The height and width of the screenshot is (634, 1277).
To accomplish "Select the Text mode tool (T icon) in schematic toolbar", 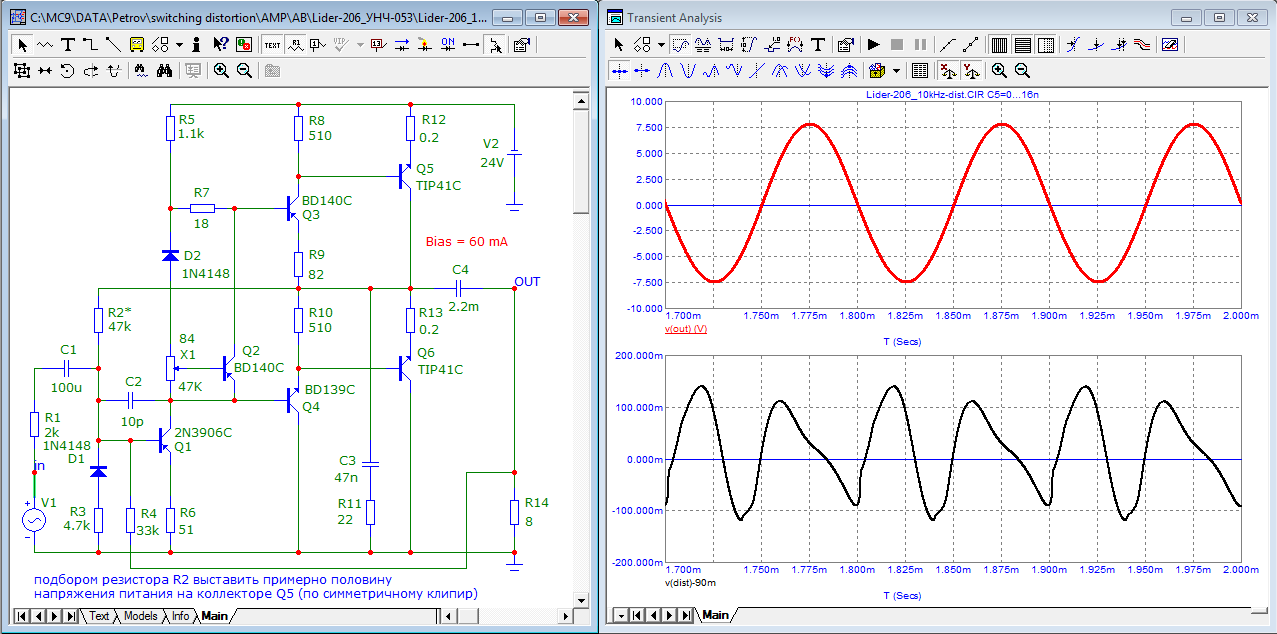I will (x=68, y=44).
